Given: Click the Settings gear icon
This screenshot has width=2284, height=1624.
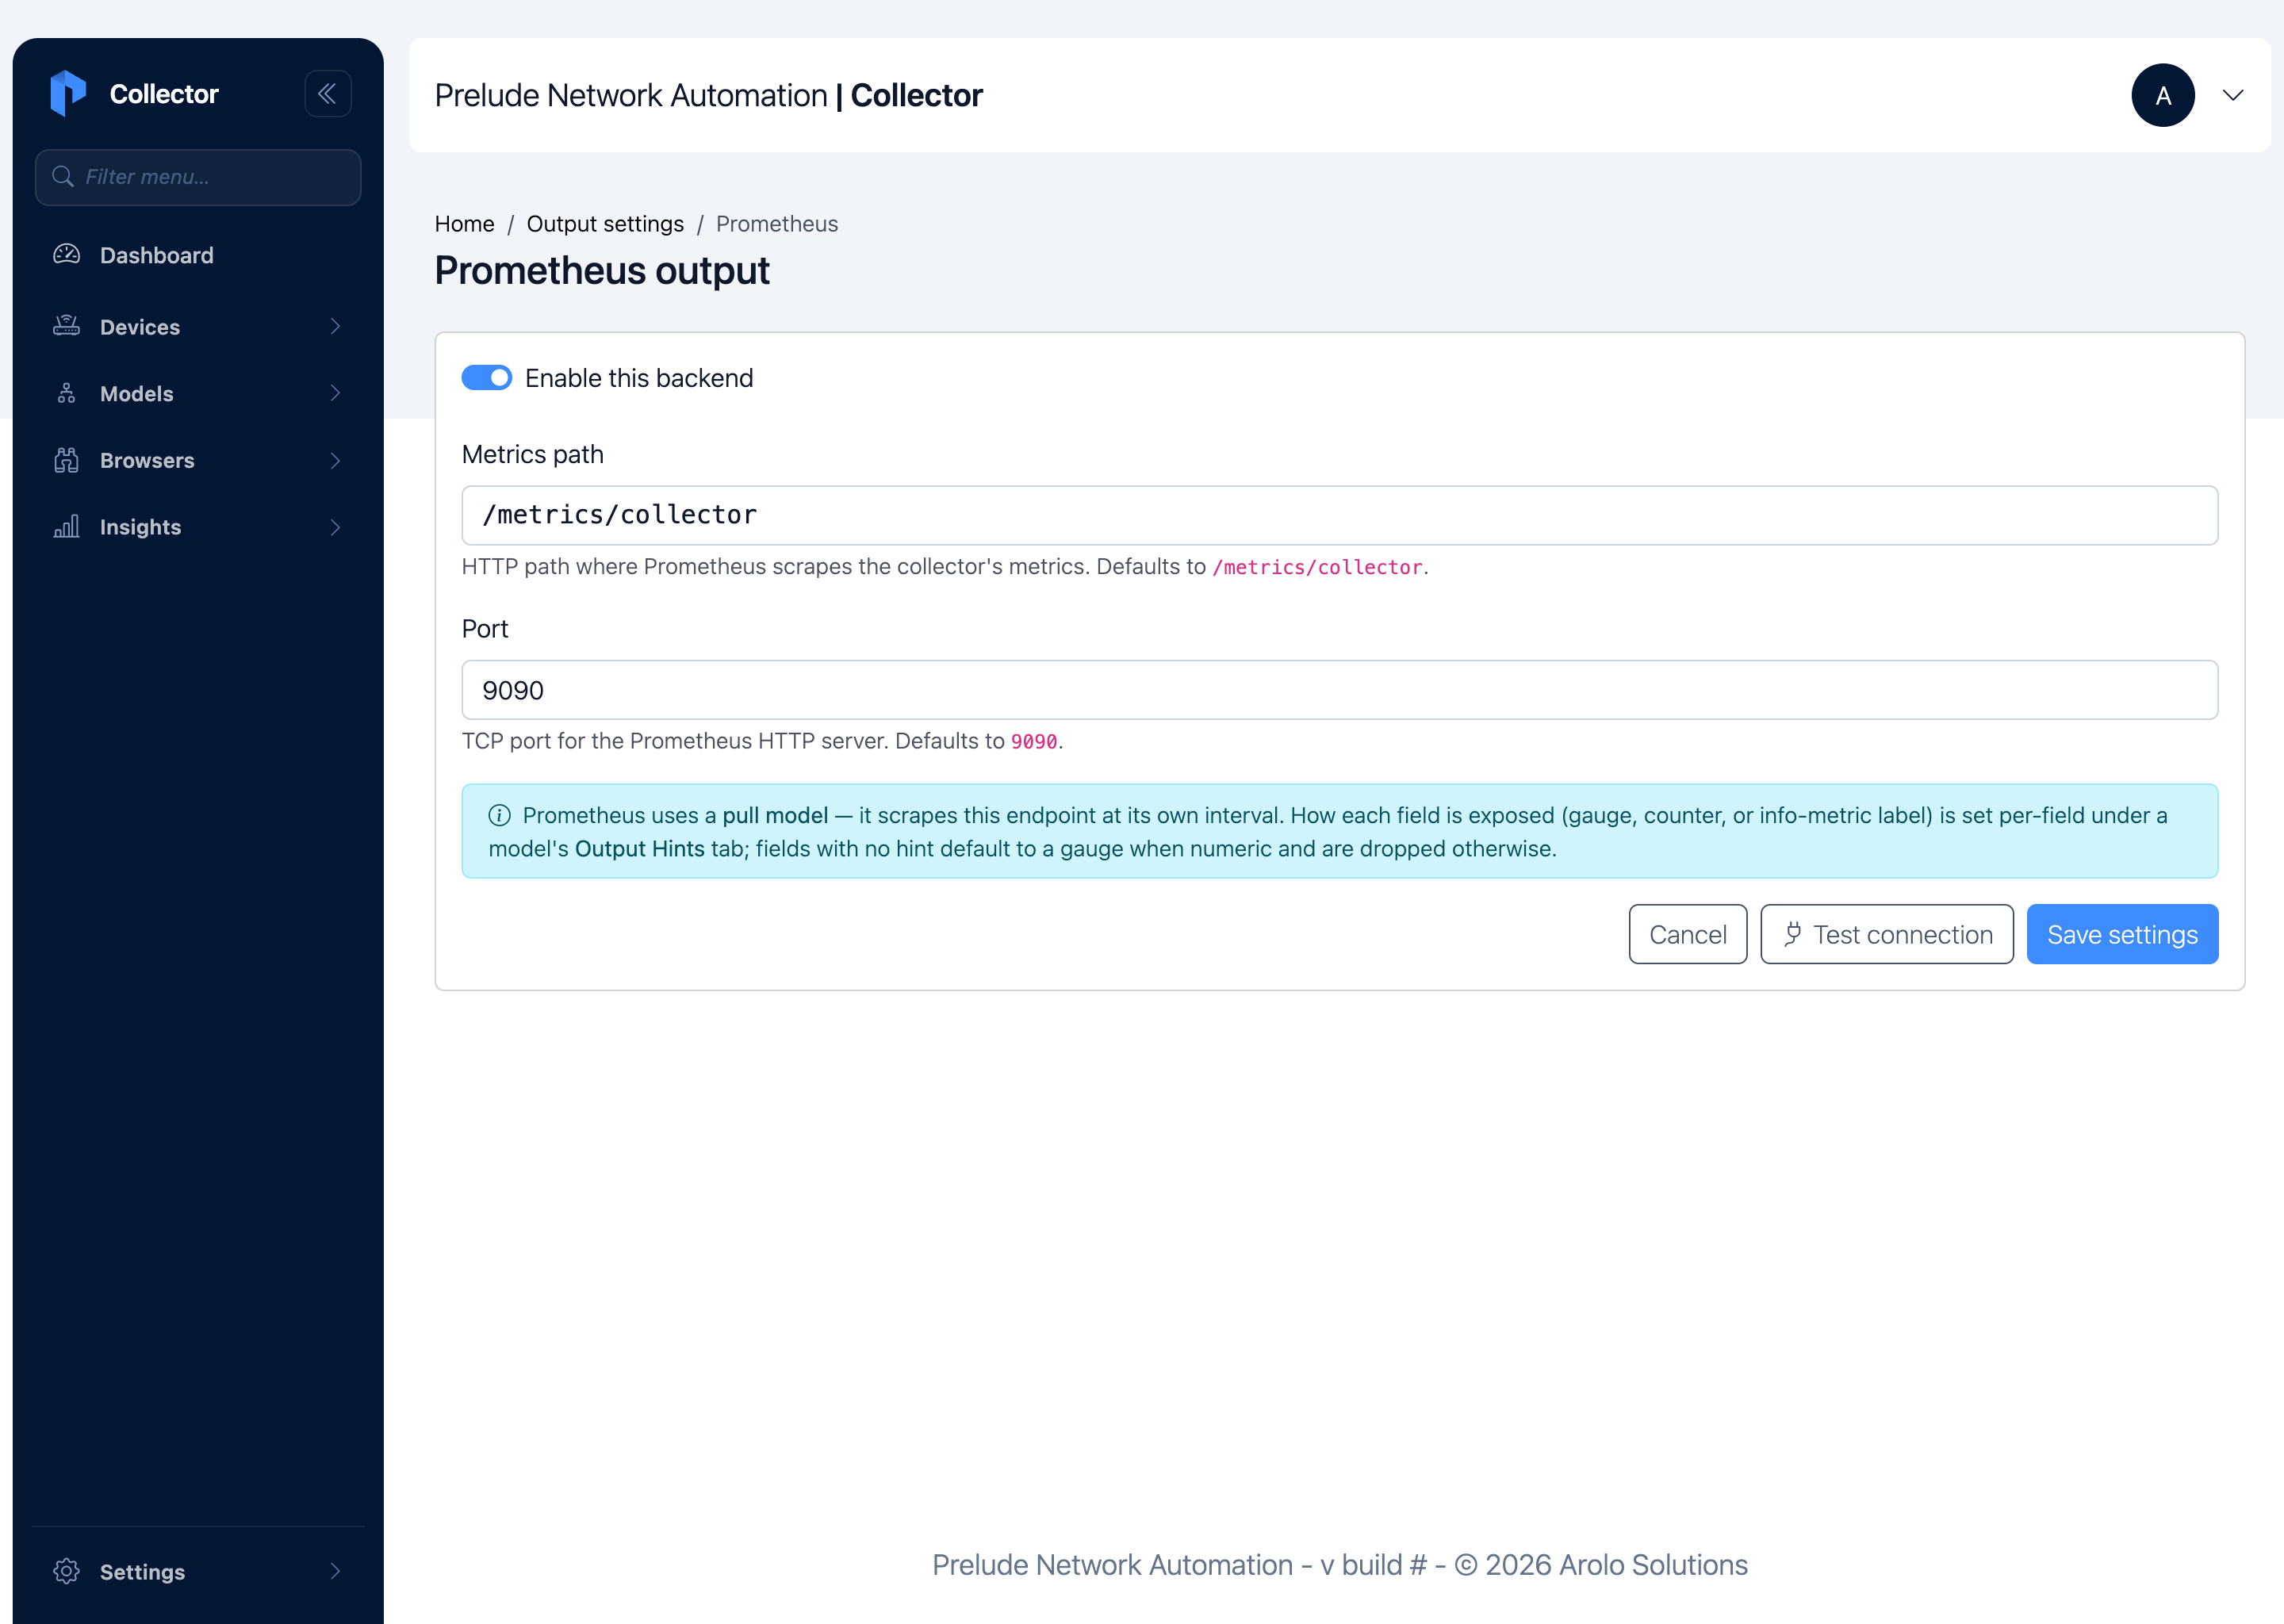Looking at the screenshot, I should tap(66, 1571).
